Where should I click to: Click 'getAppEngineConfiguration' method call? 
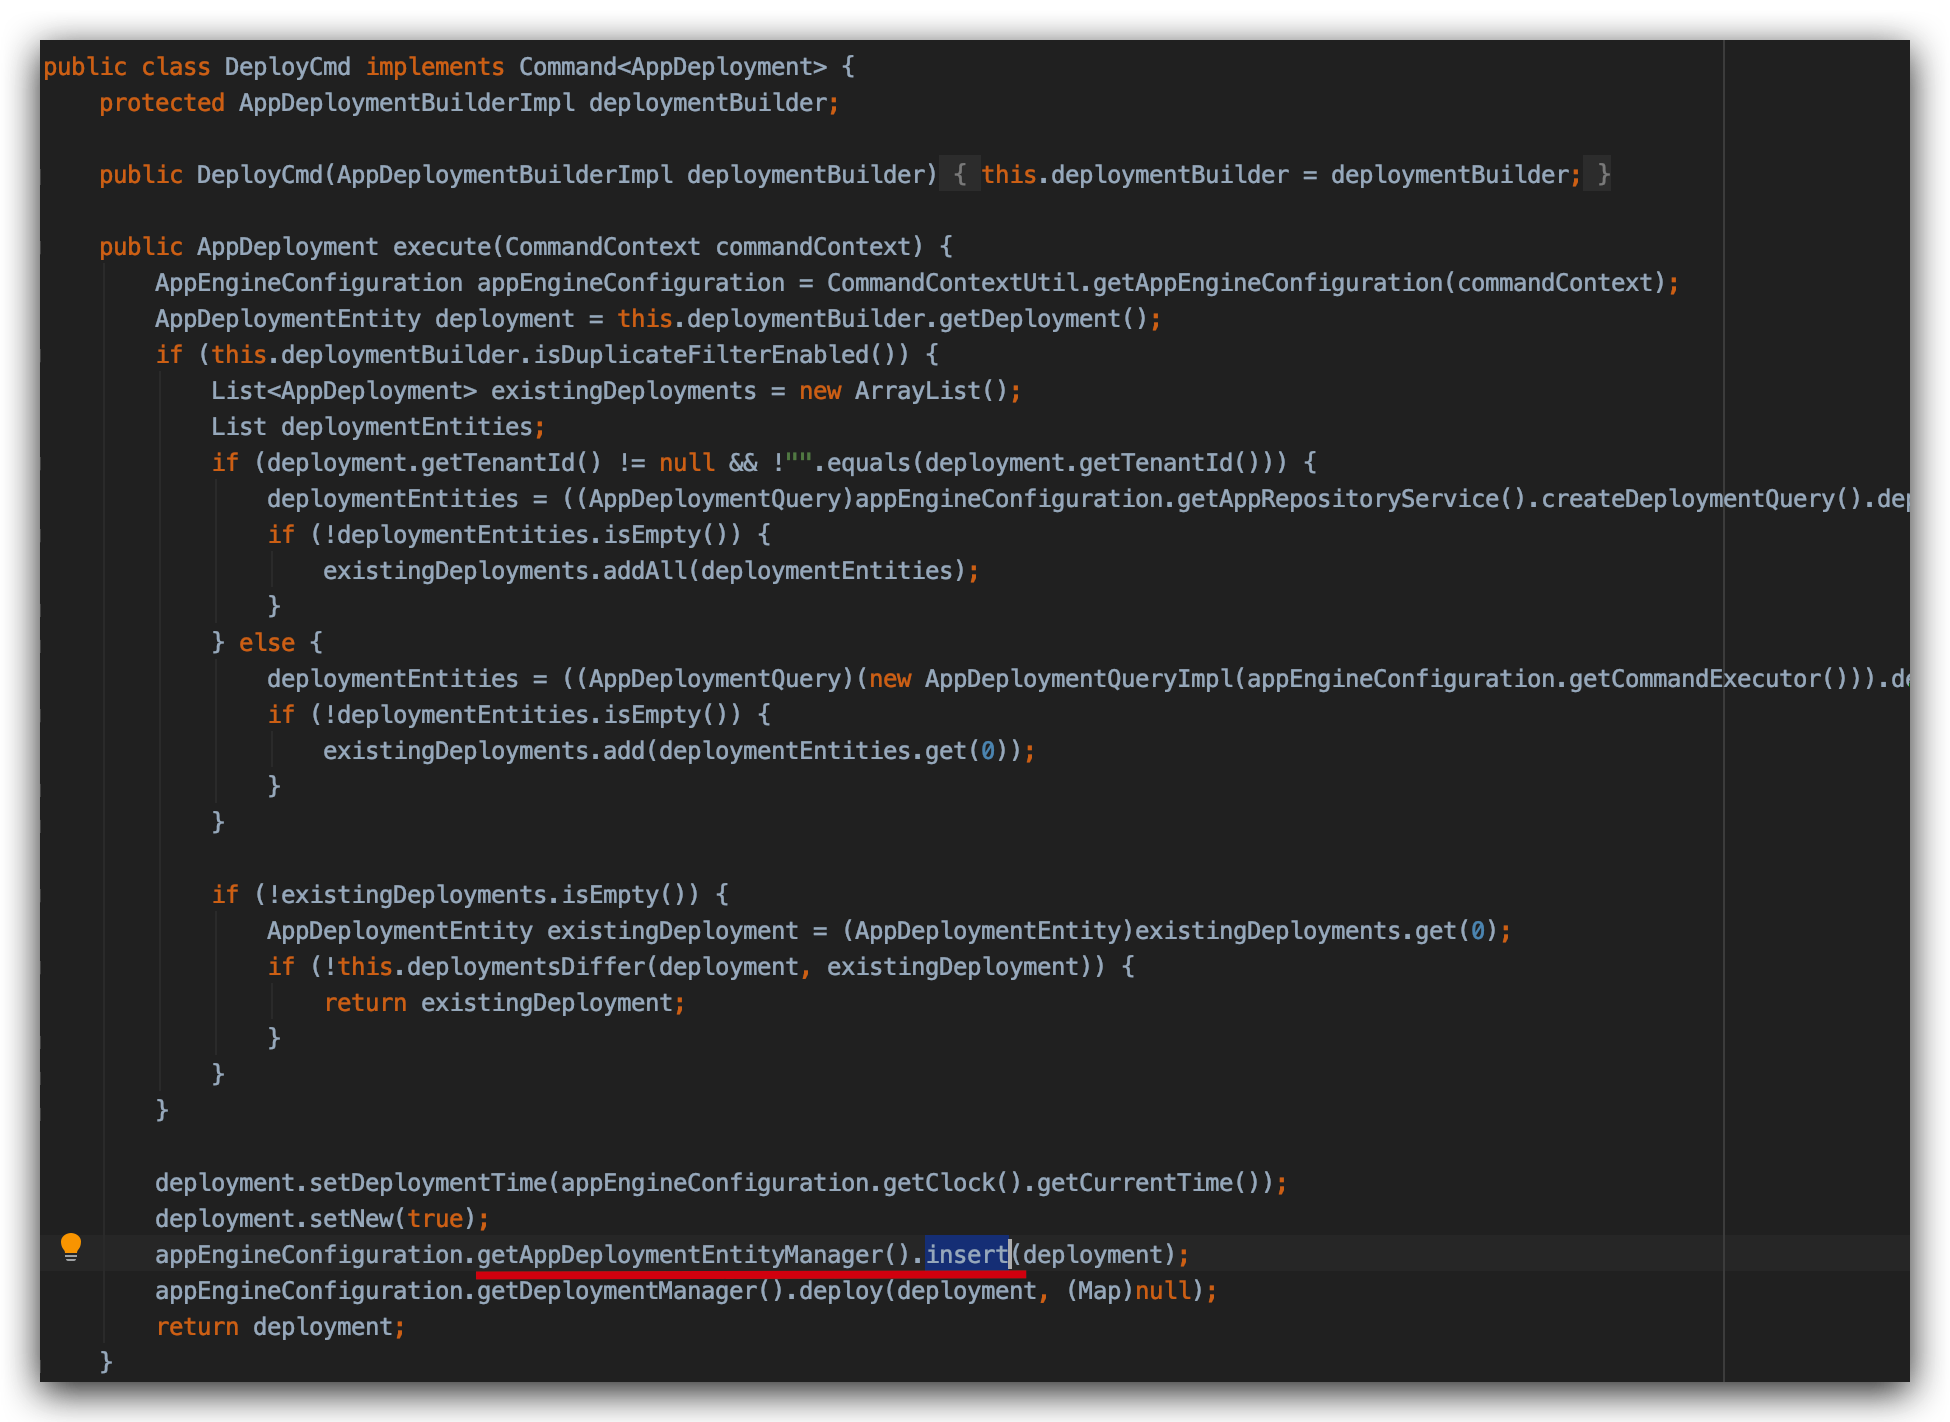point(1267,283)
